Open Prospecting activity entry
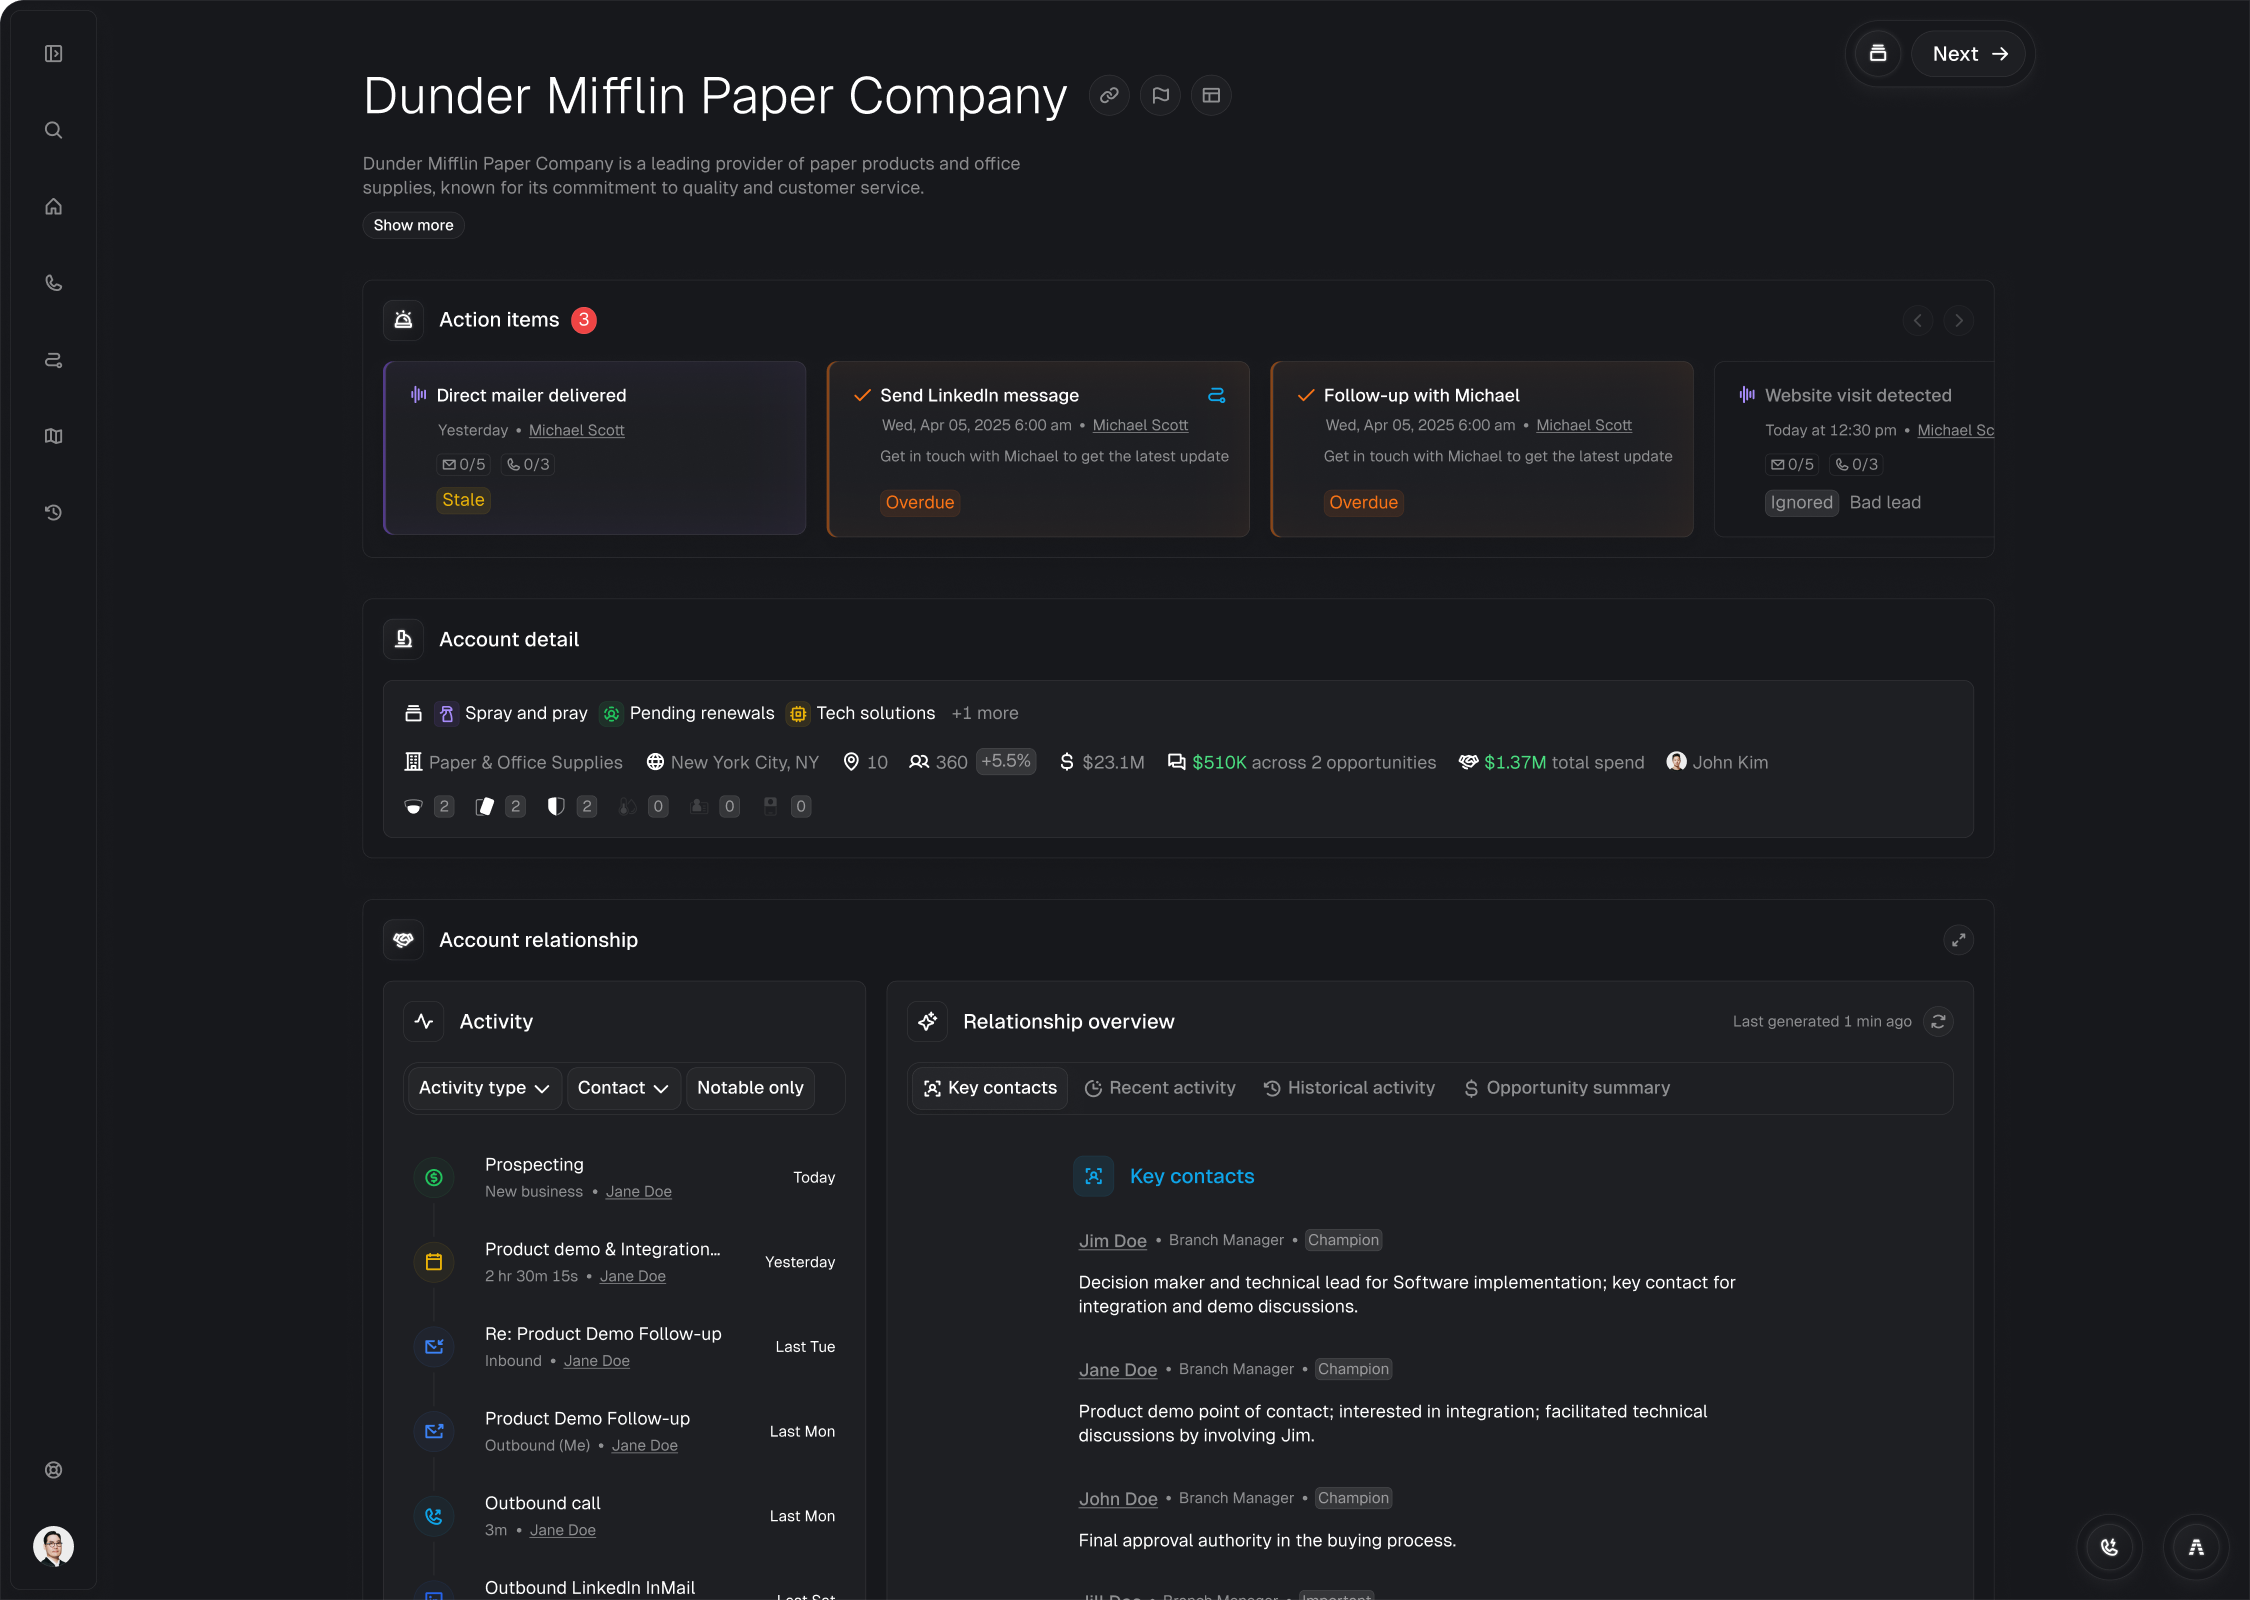This screenshot has height=1600, width=2250. (x=624, y=1177)
